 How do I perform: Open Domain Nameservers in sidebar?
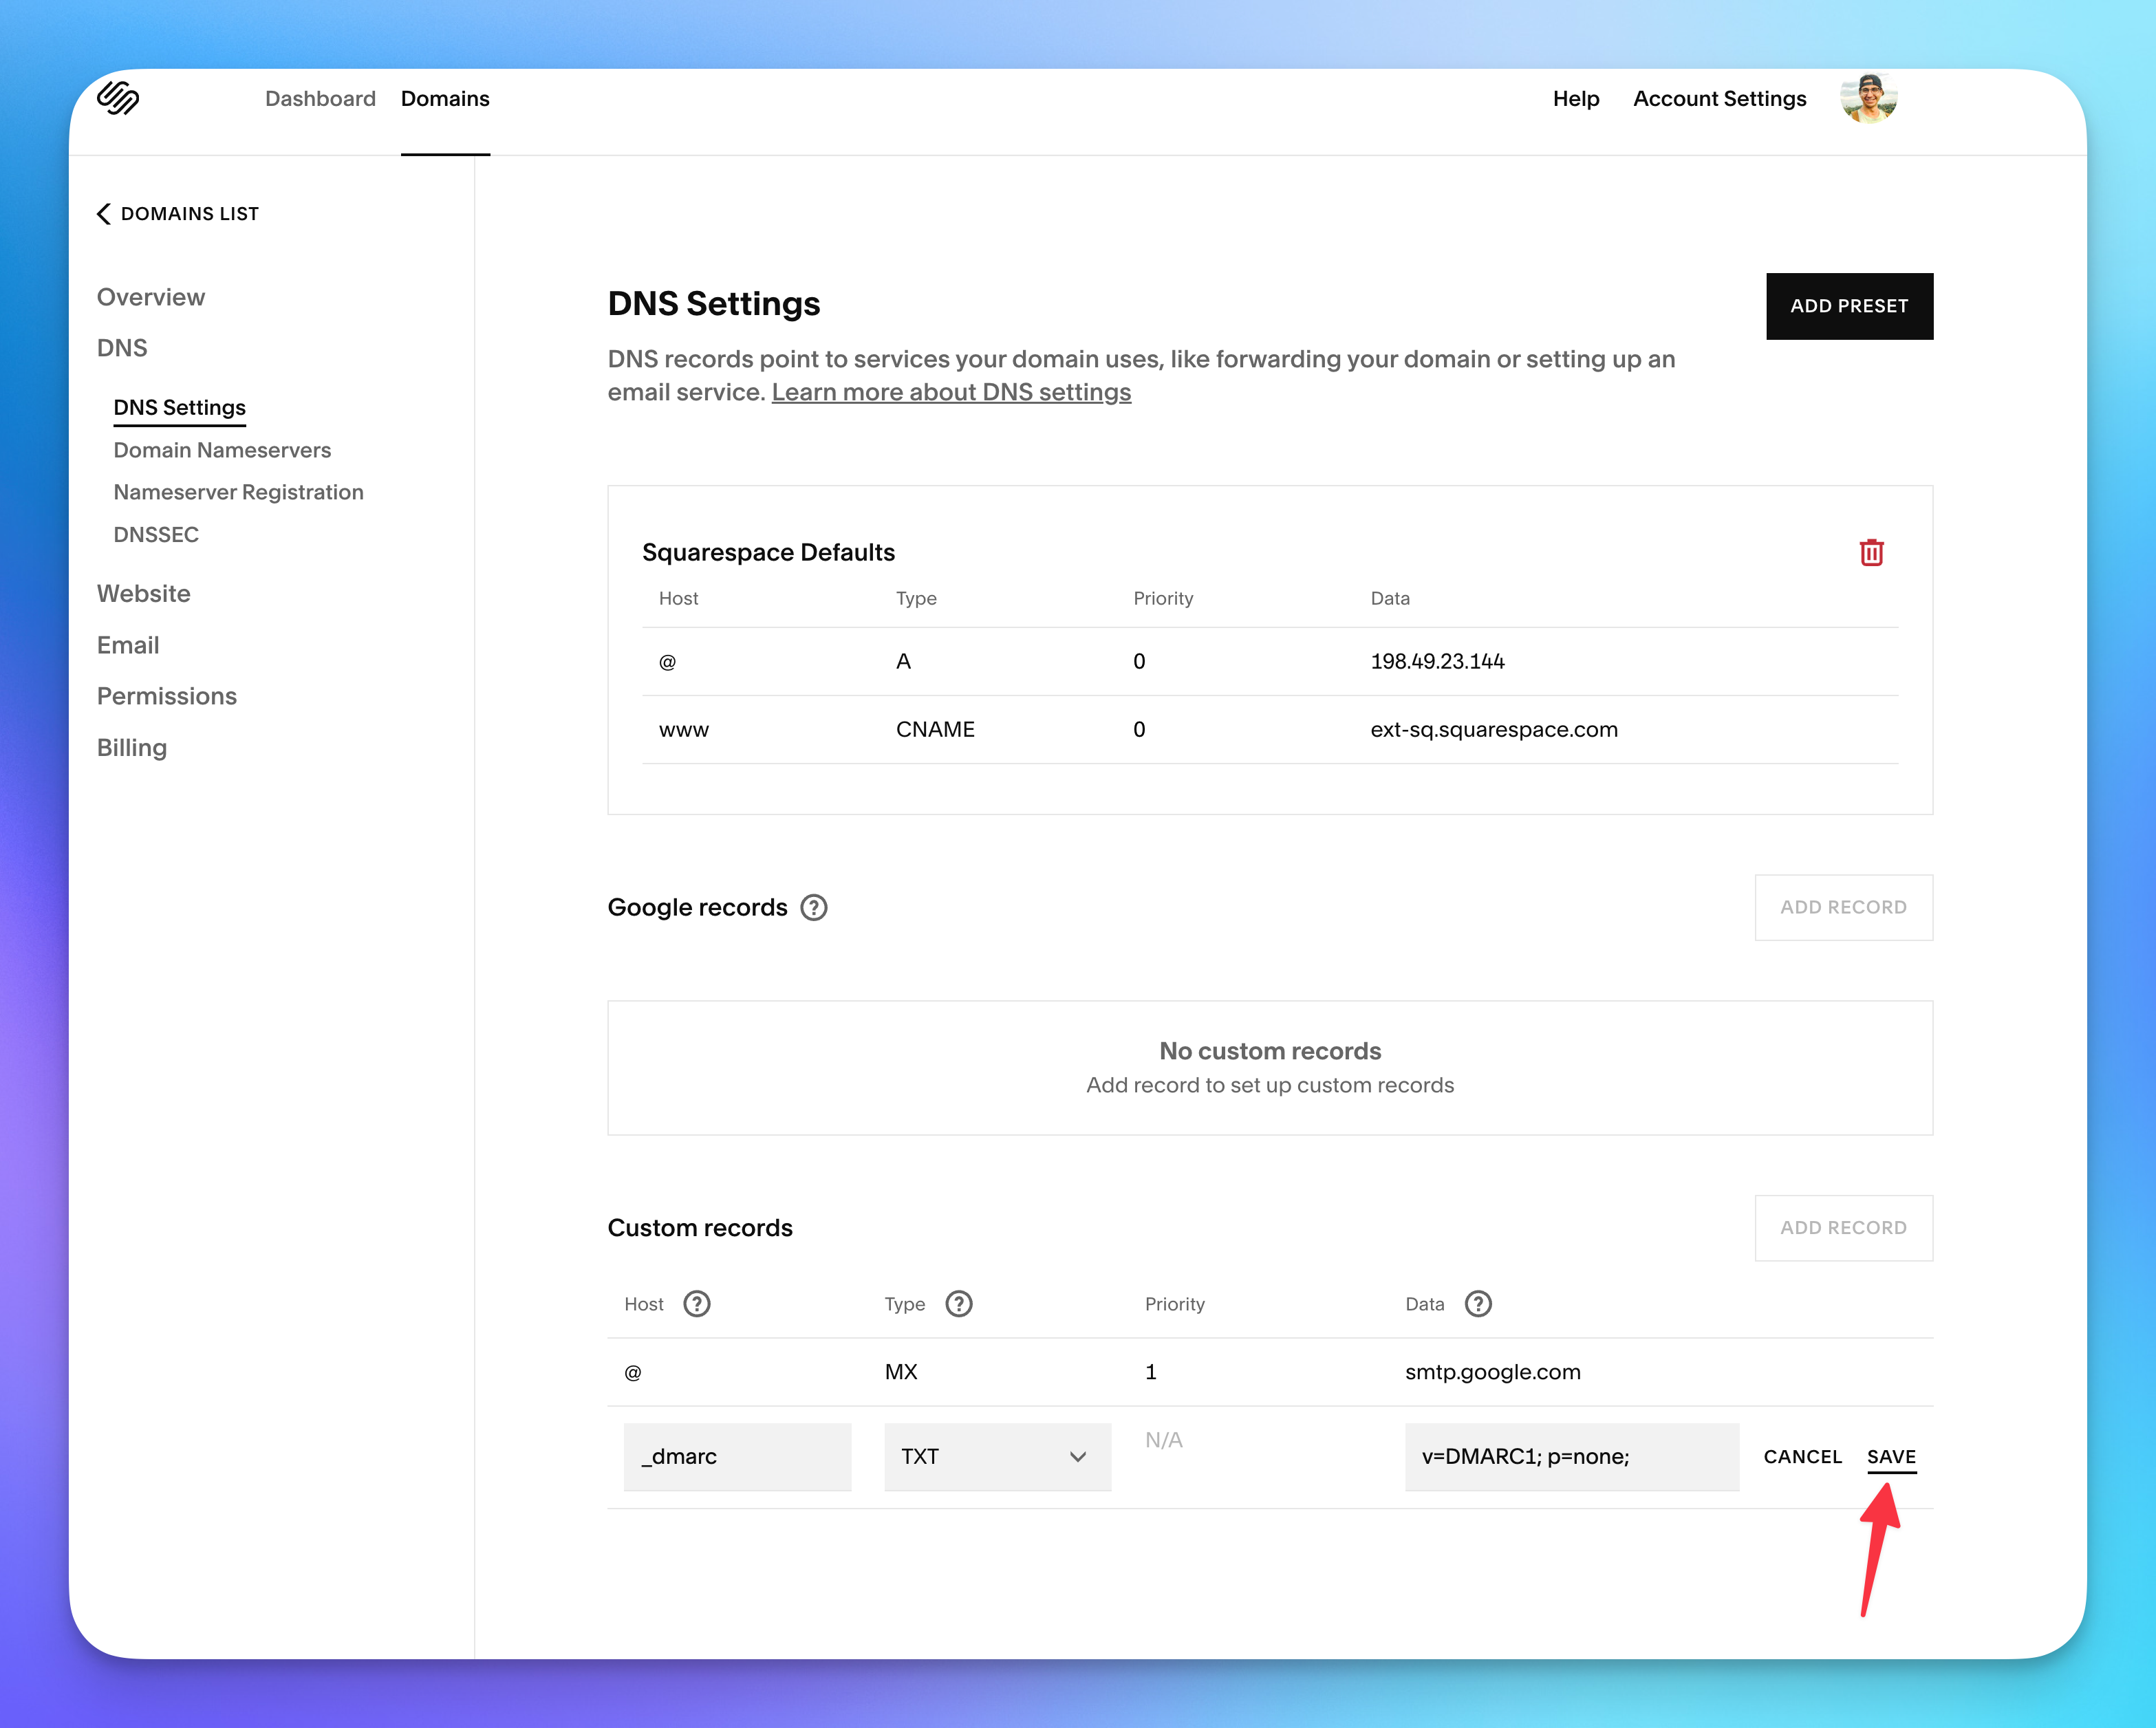click(222, 450)
